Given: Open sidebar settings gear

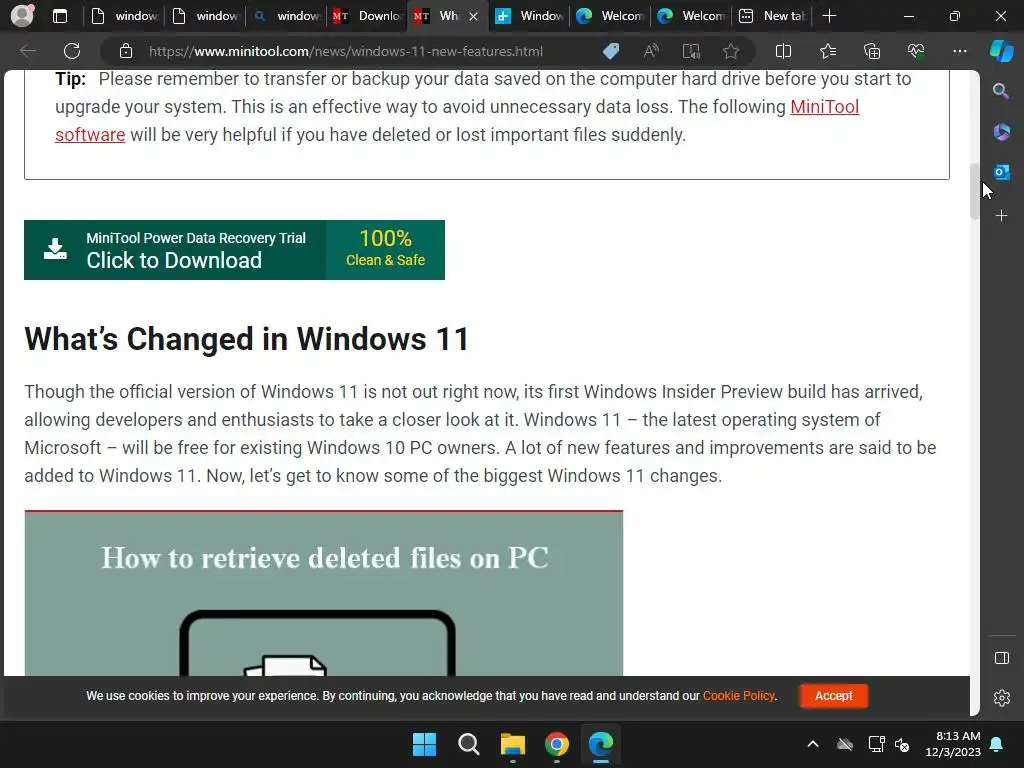Looking at the screenshot, I should click(x=1001, y=697).
